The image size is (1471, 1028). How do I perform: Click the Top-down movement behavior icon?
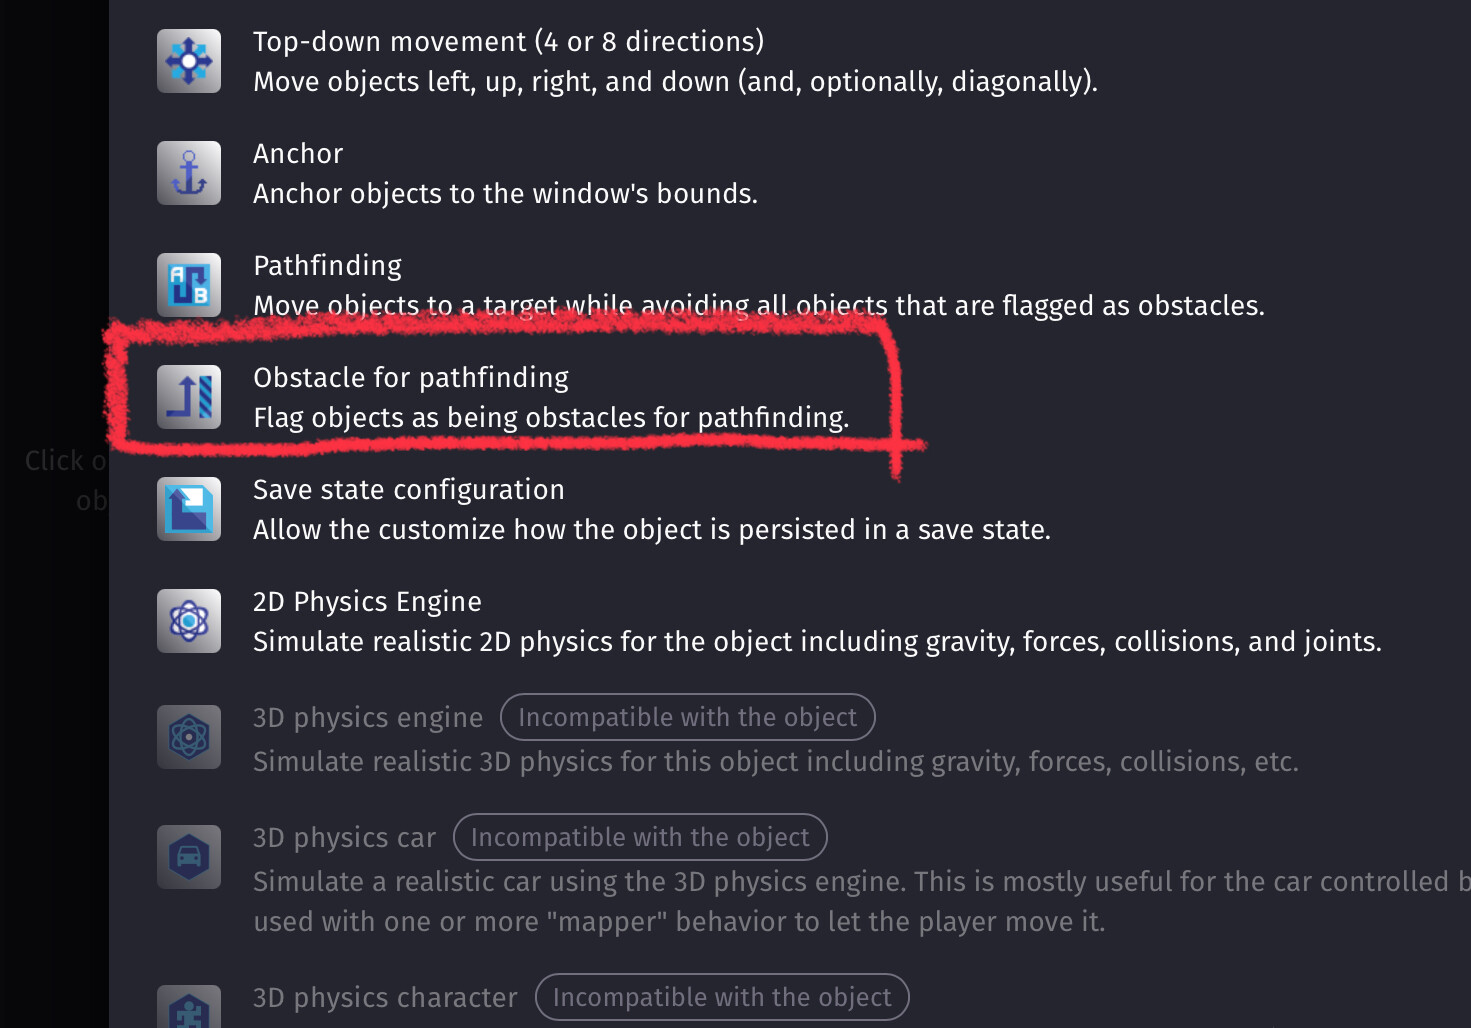(x=189, y=61)
